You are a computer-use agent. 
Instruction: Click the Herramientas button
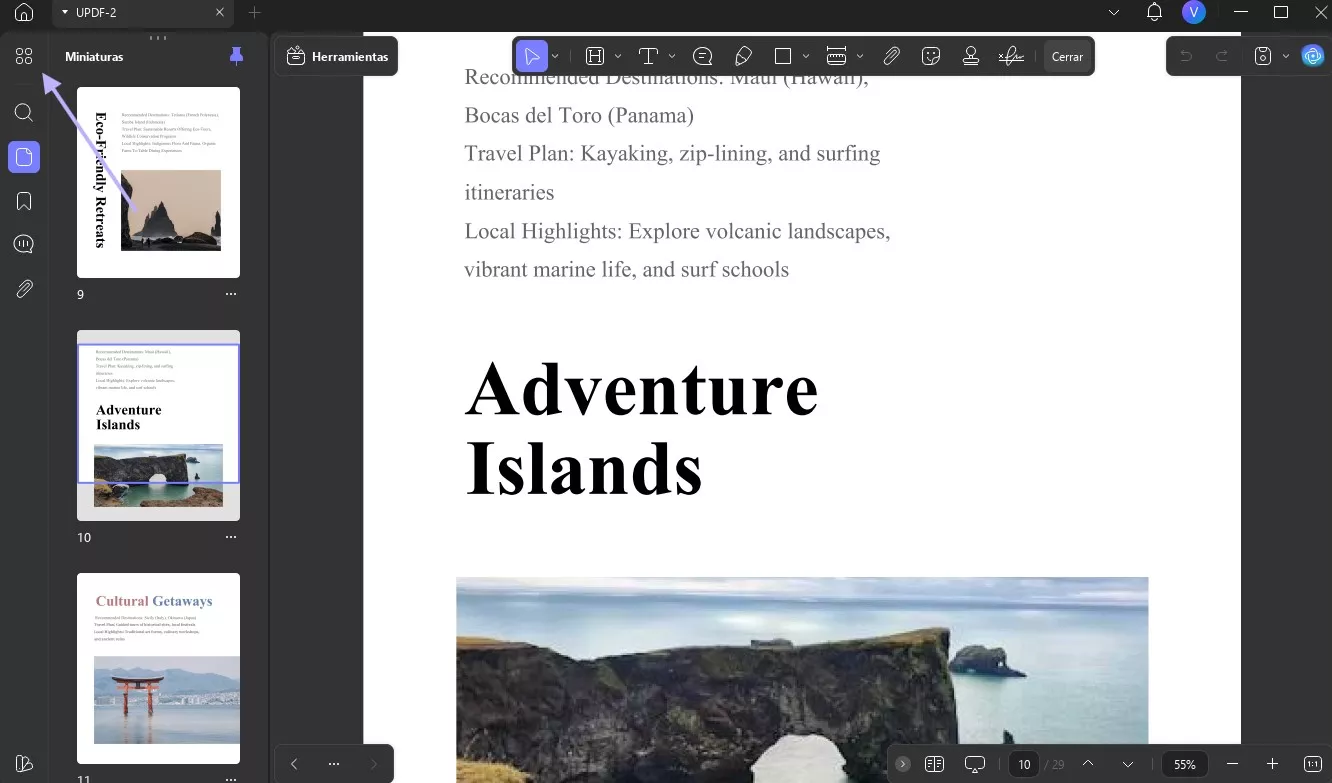337,57
